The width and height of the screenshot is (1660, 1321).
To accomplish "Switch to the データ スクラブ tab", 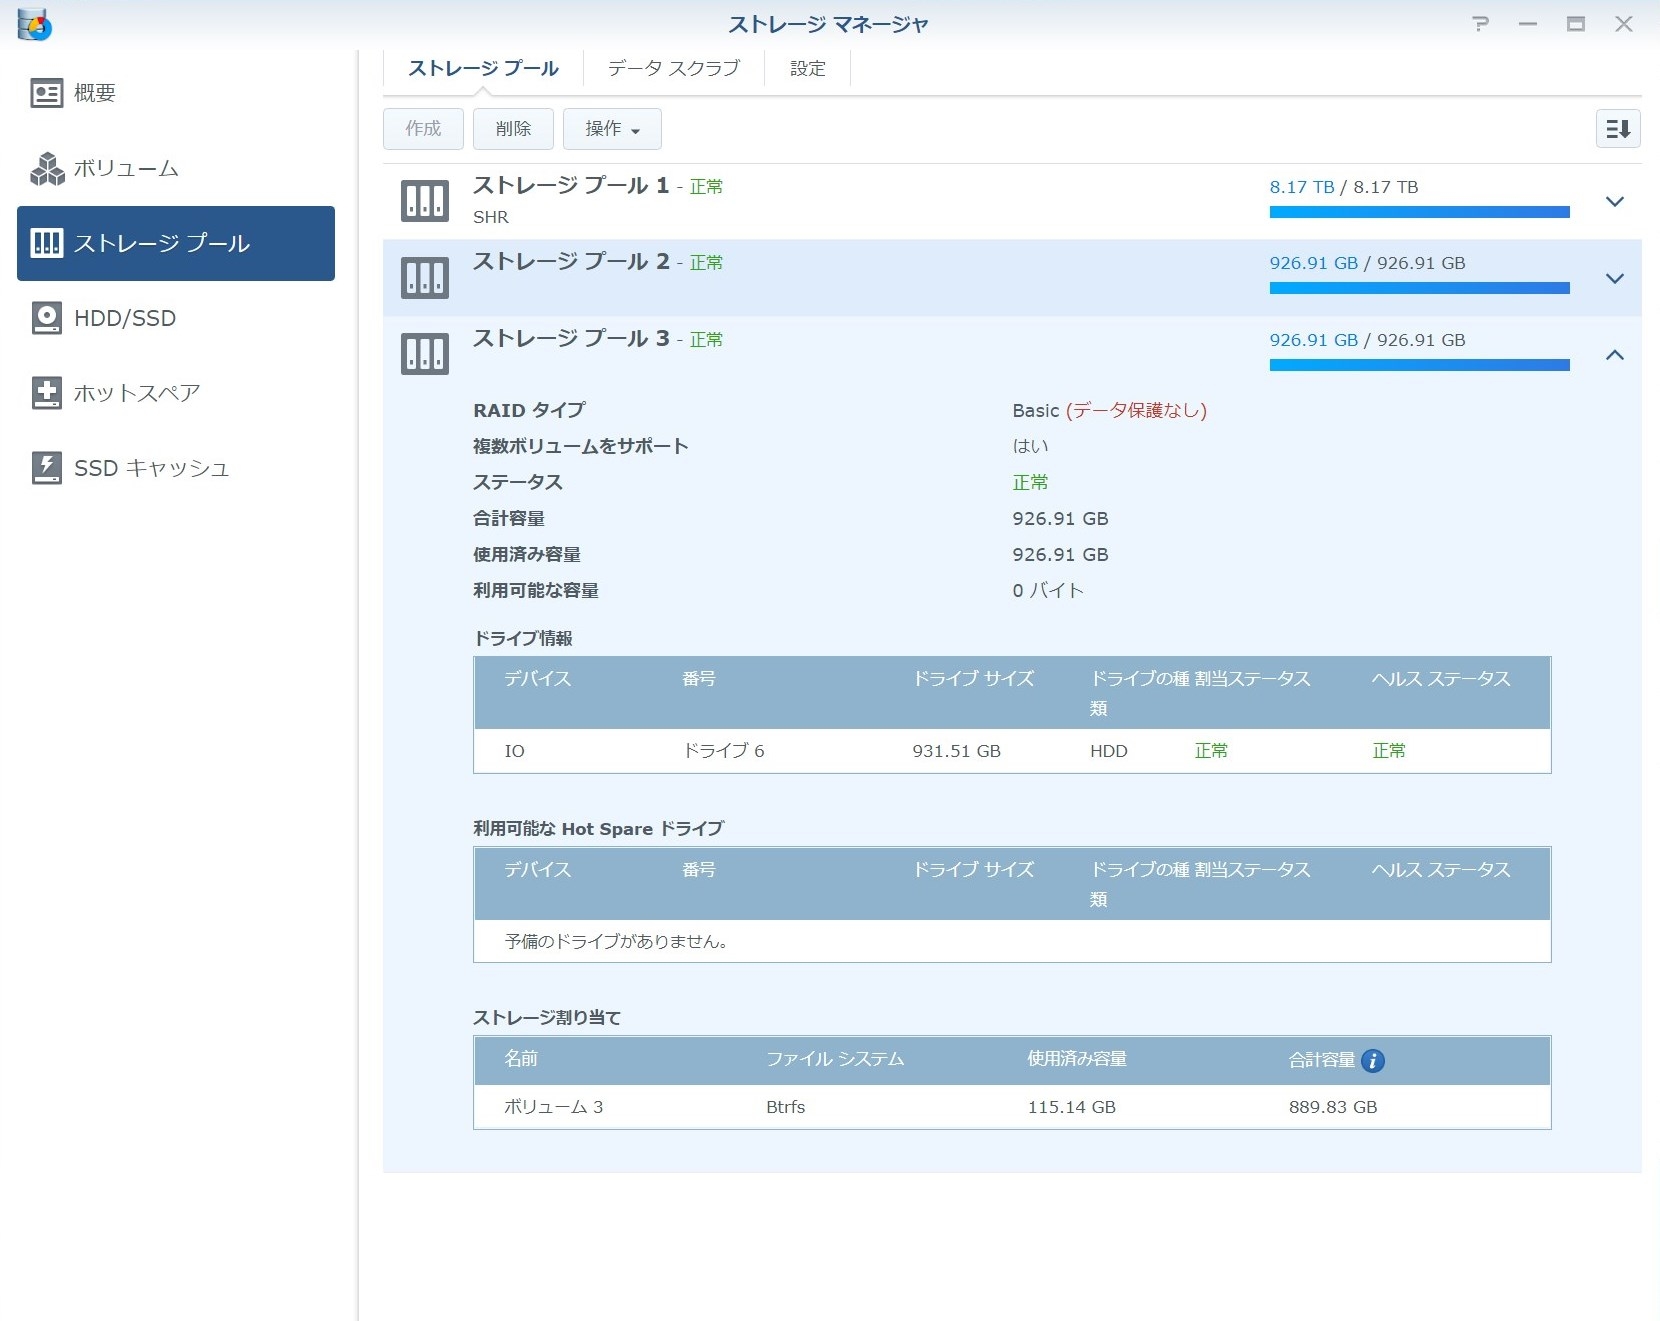I will coord(673,68).
